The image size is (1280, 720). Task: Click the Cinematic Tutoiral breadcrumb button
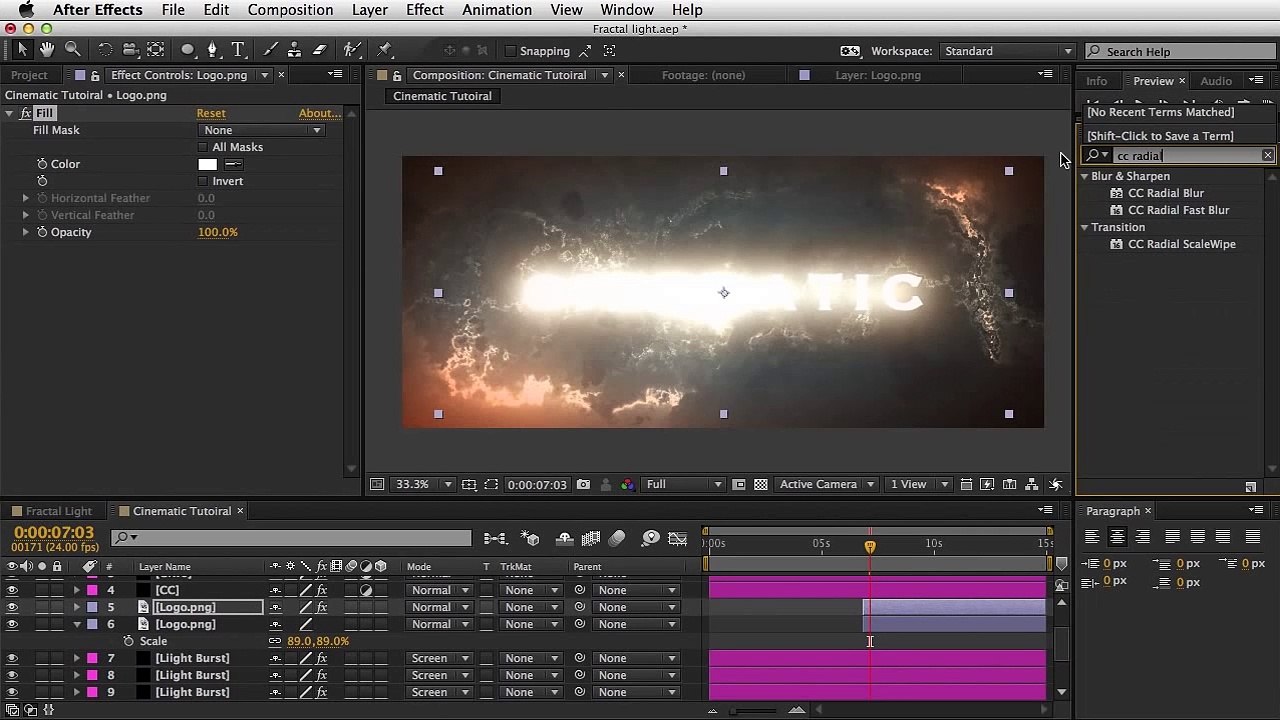(x=442, y=96)
